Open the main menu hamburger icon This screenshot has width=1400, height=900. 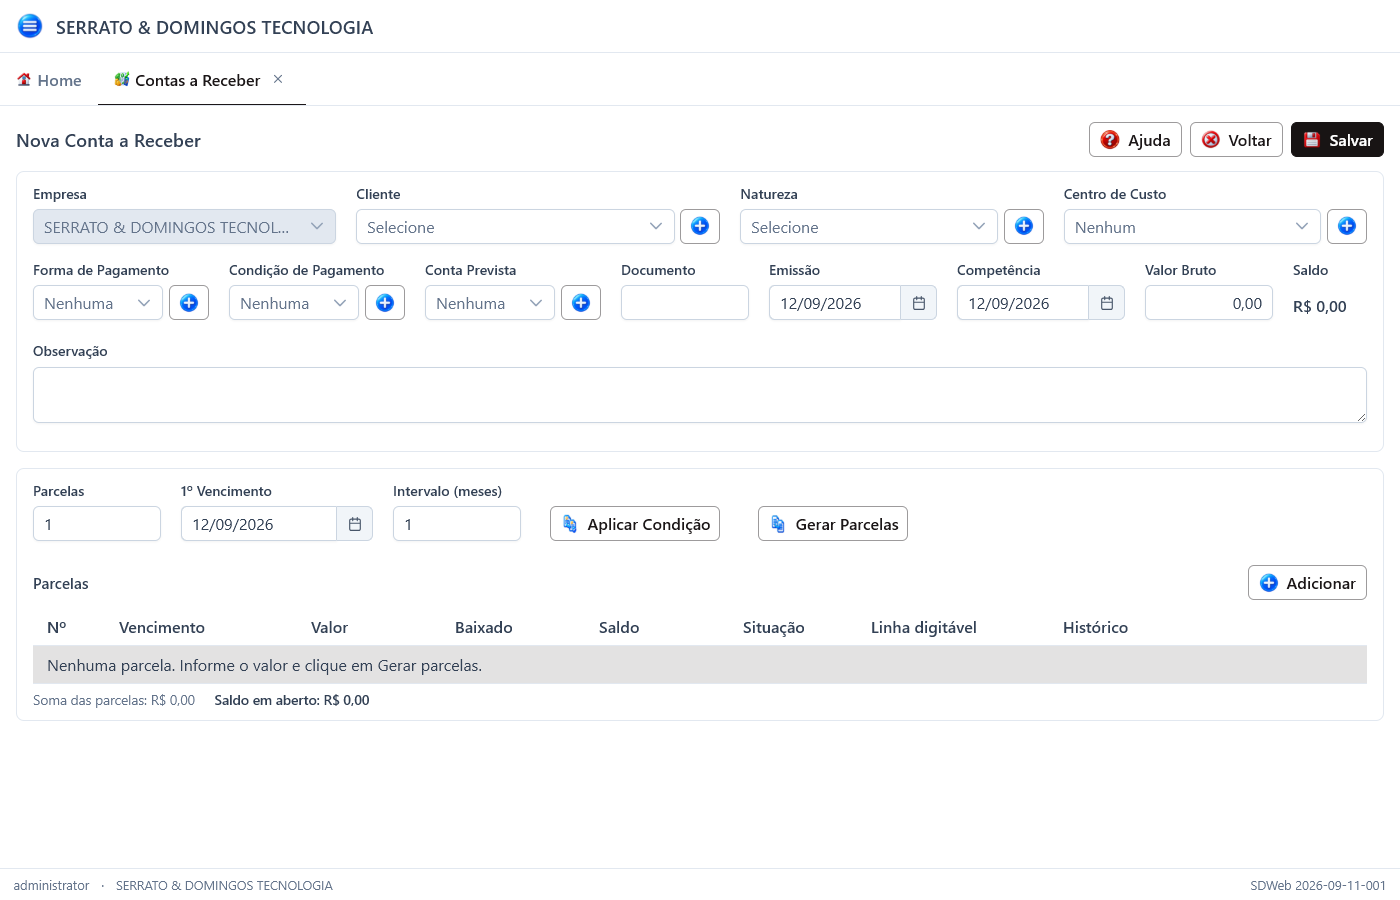[30, 26]
